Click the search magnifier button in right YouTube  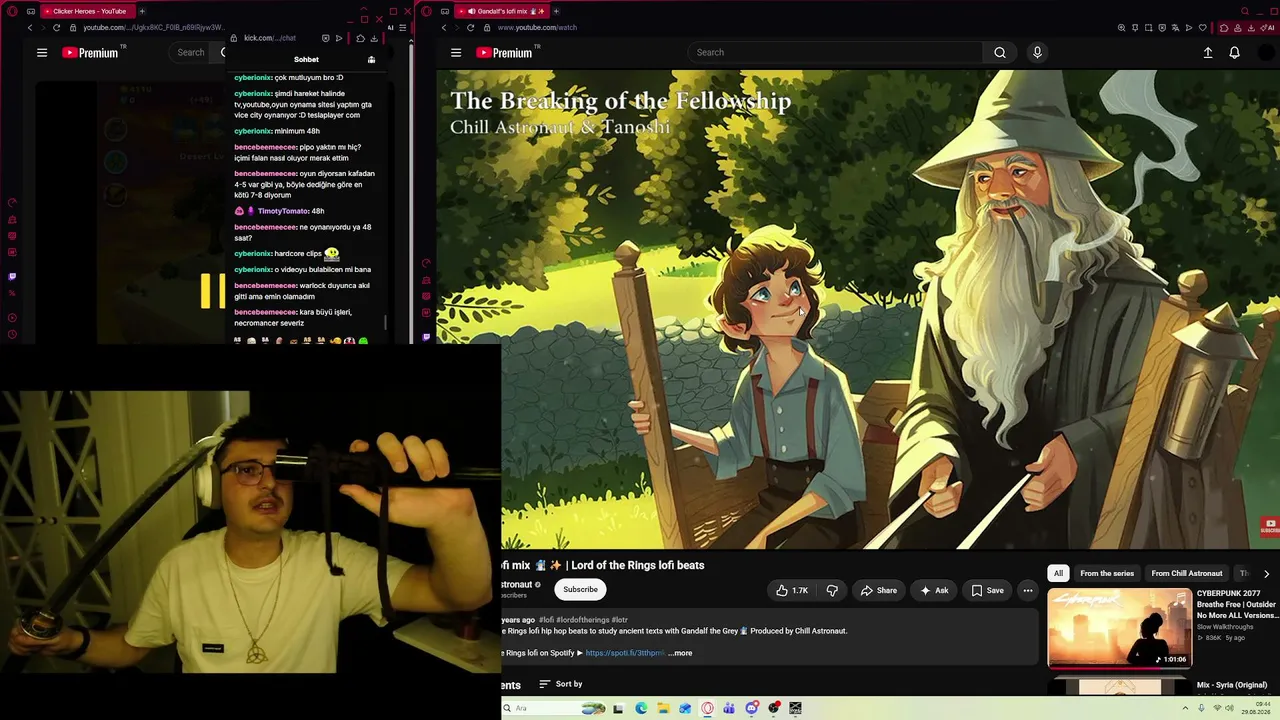1000,52
